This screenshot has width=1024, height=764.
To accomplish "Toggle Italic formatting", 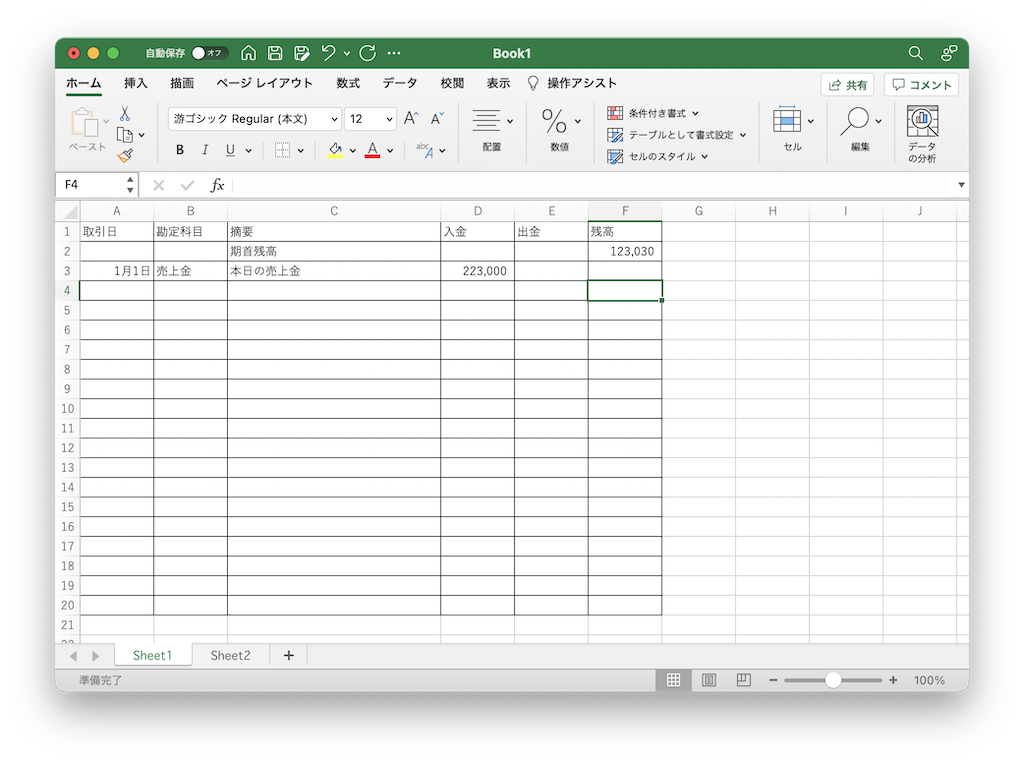I will pyautogui.click(x=205, y=150).
